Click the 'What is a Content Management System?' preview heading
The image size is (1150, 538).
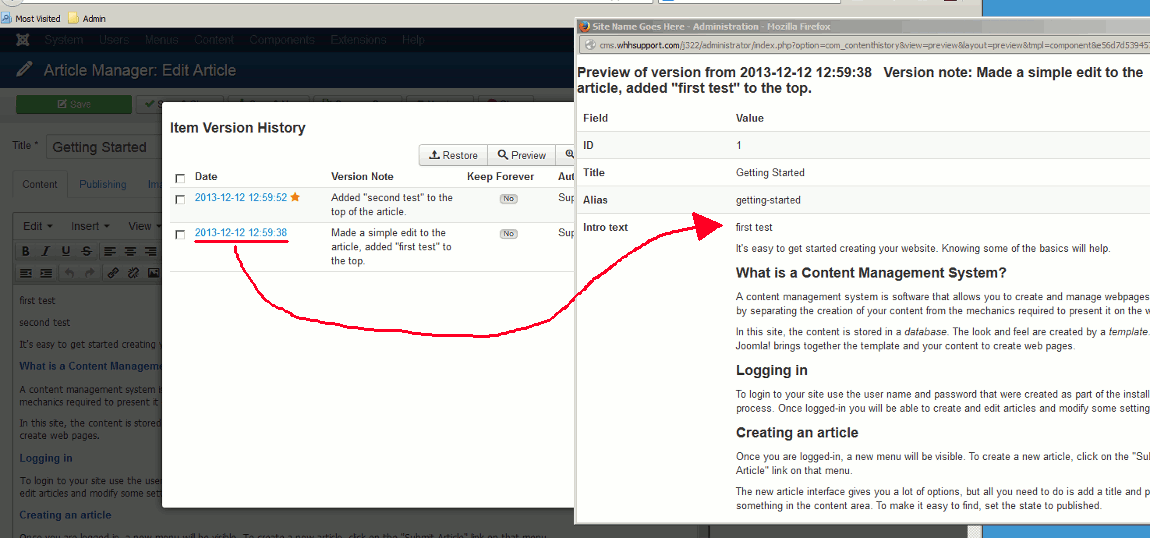[x=871, y=273]
